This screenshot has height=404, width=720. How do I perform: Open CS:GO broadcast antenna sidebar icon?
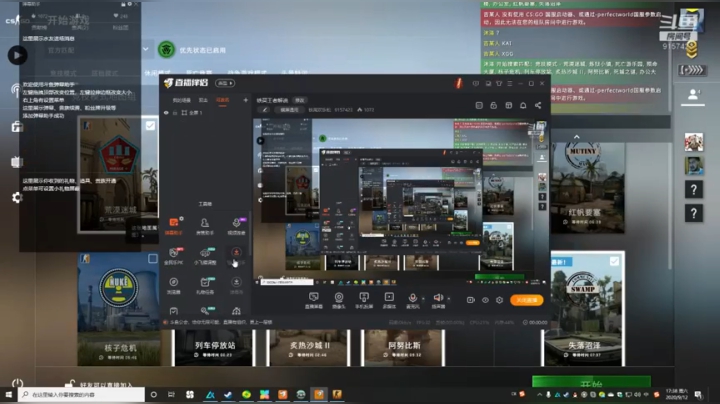16,89
